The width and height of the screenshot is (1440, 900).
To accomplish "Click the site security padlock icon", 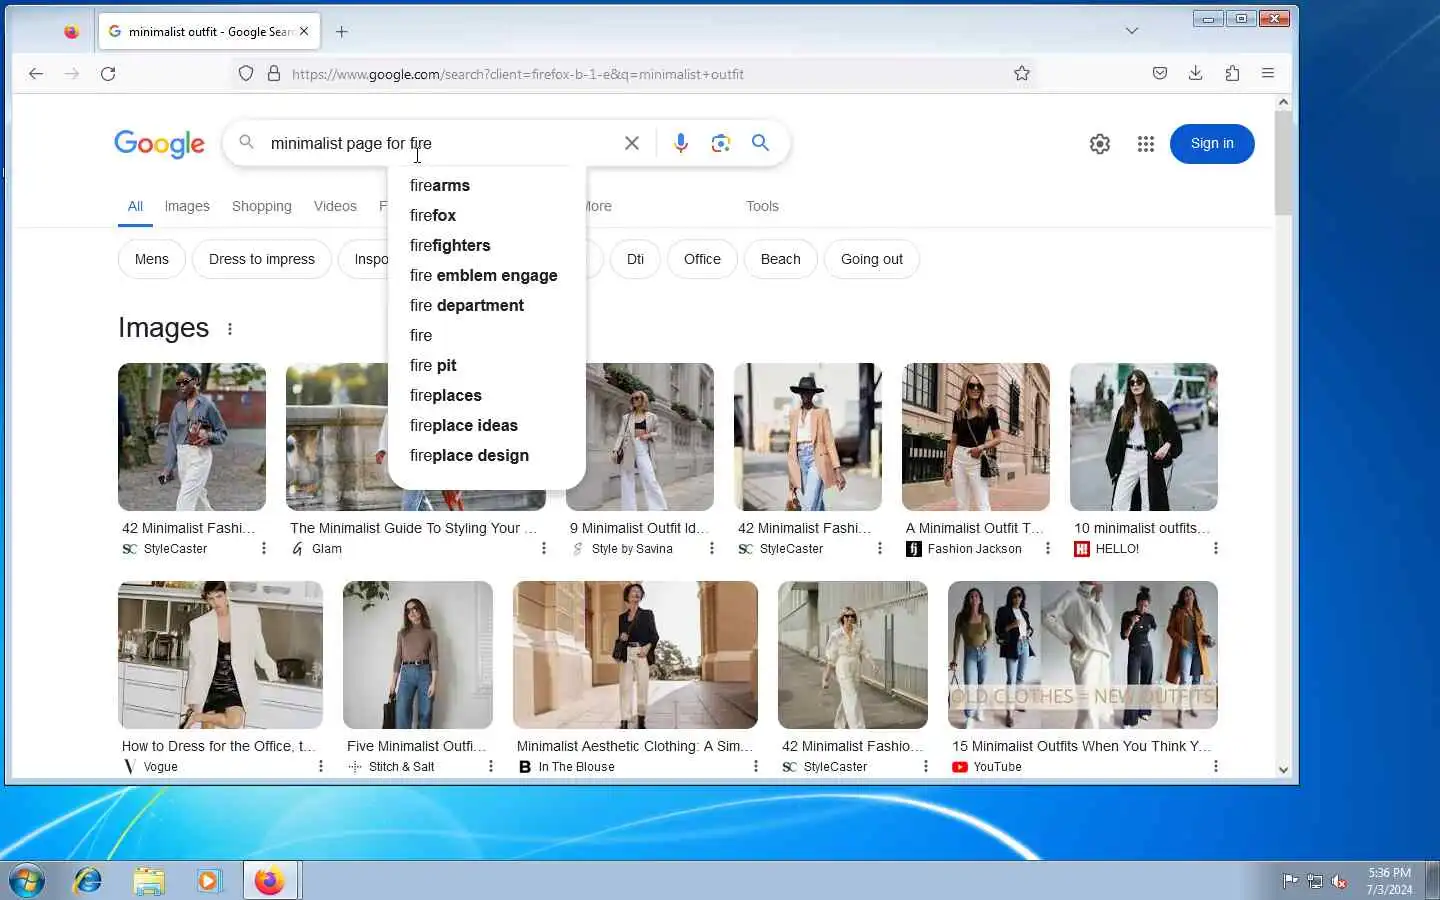I will [x=274, y=73].
